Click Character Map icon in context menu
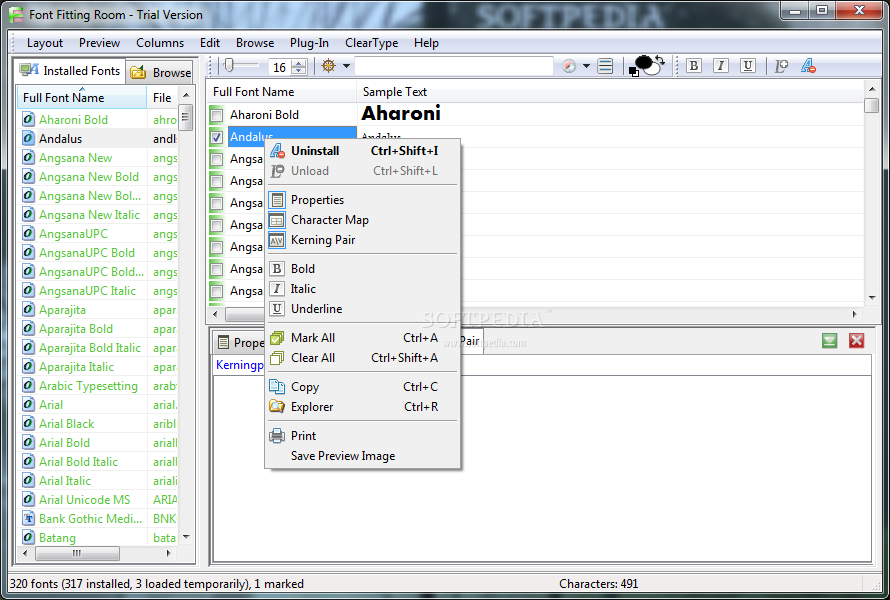 coord(277,220)
